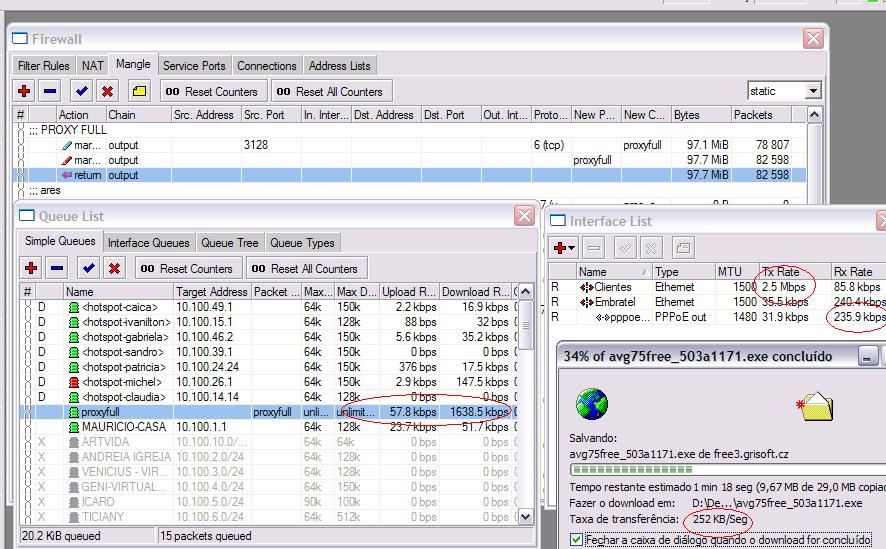886x549 pixels.
Task: Select the disabled ANDREIA IGREJA queue
Action: [269, 456]
